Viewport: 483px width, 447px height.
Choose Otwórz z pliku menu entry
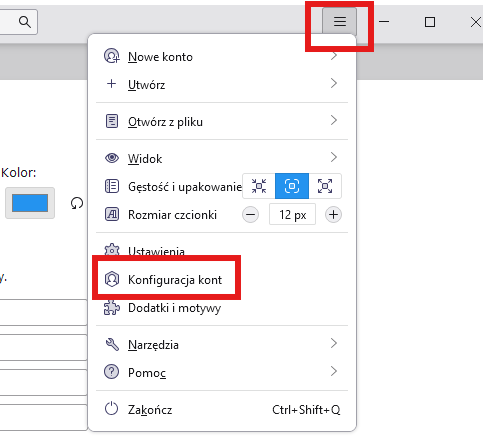(x=222, y=122)
